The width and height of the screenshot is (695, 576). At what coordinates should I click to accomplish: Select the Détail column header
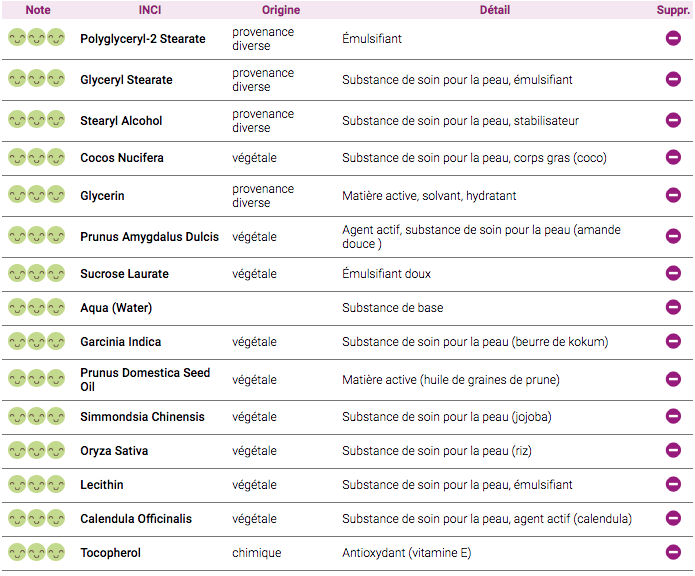click(x=495, y=10)
